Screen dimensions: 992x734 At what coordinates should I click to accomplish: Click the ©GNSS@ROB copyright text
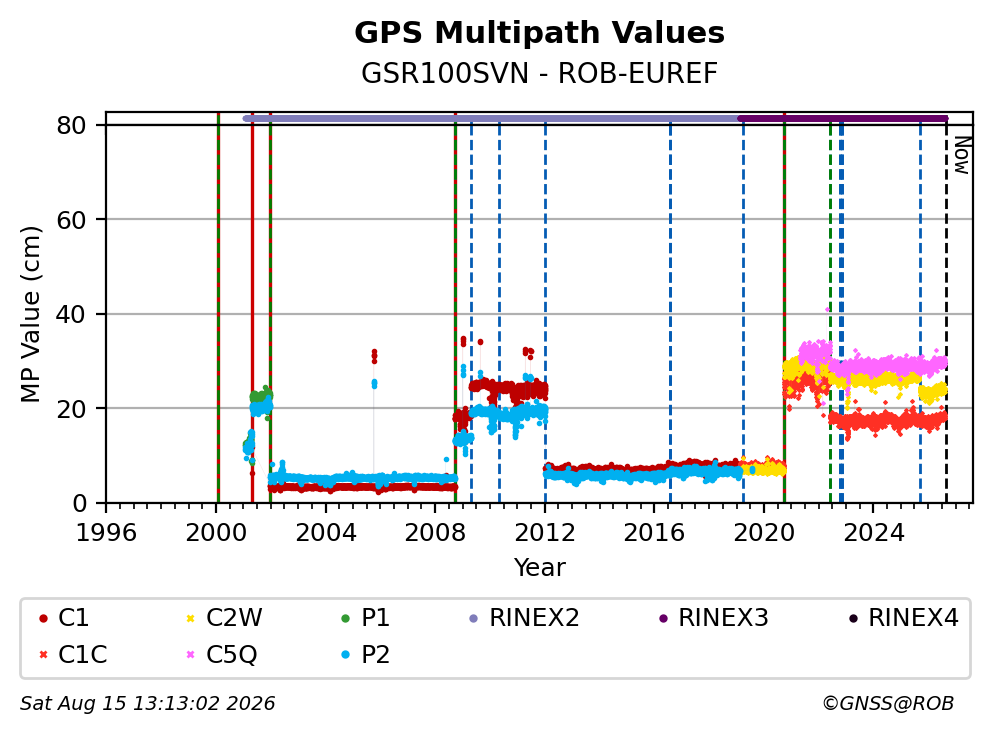pyautogui.click(x=888, y=704)
